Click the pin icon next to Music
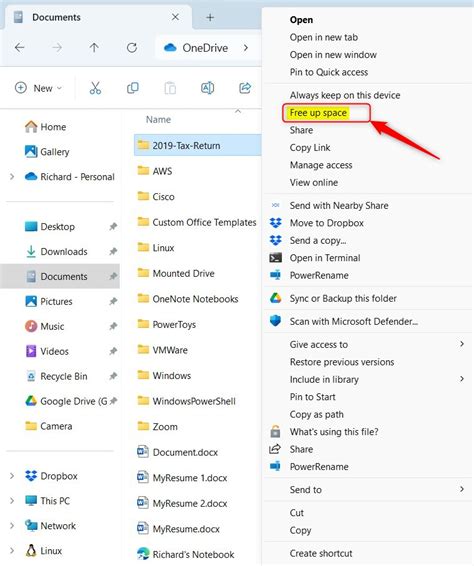The image size is (474, 566). [113, 326]
